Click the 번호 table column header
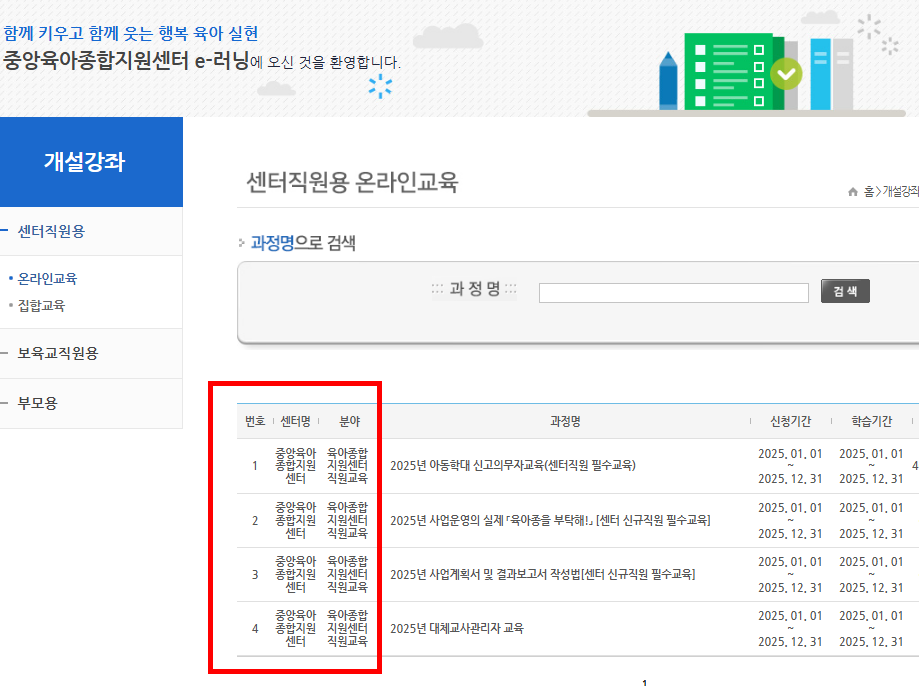 252,420
